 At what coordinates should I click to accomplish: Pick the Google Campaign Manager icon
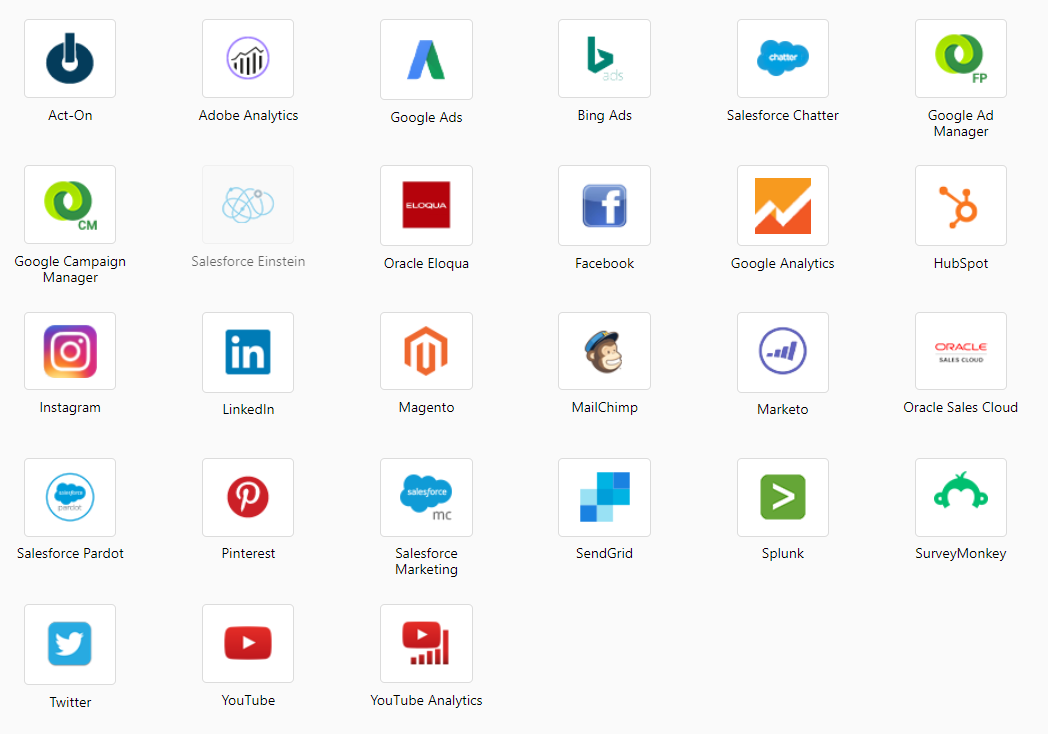click(x=70, y=205)
